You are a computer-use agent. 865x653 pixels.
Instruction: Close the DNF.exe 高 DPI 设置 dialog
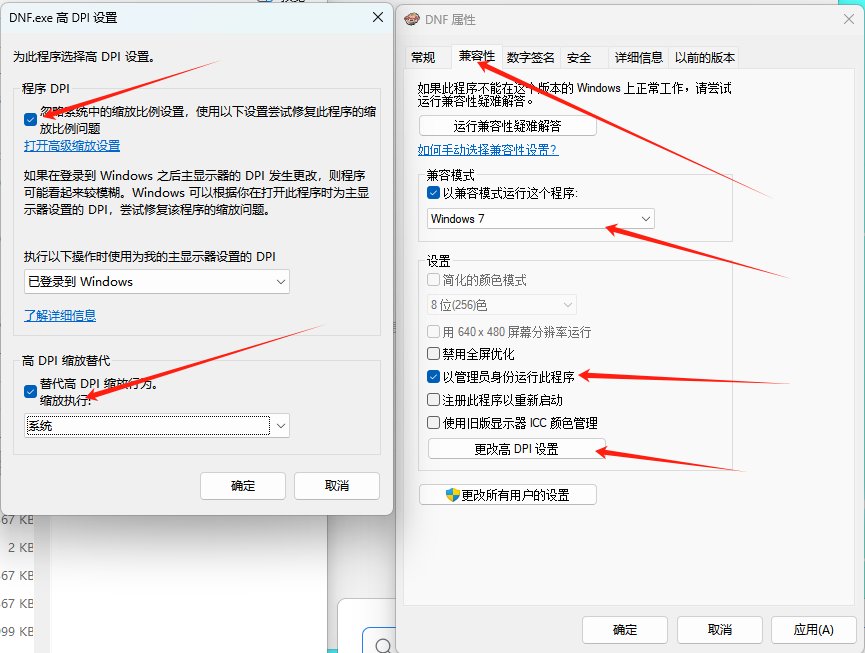pos(378,17)
